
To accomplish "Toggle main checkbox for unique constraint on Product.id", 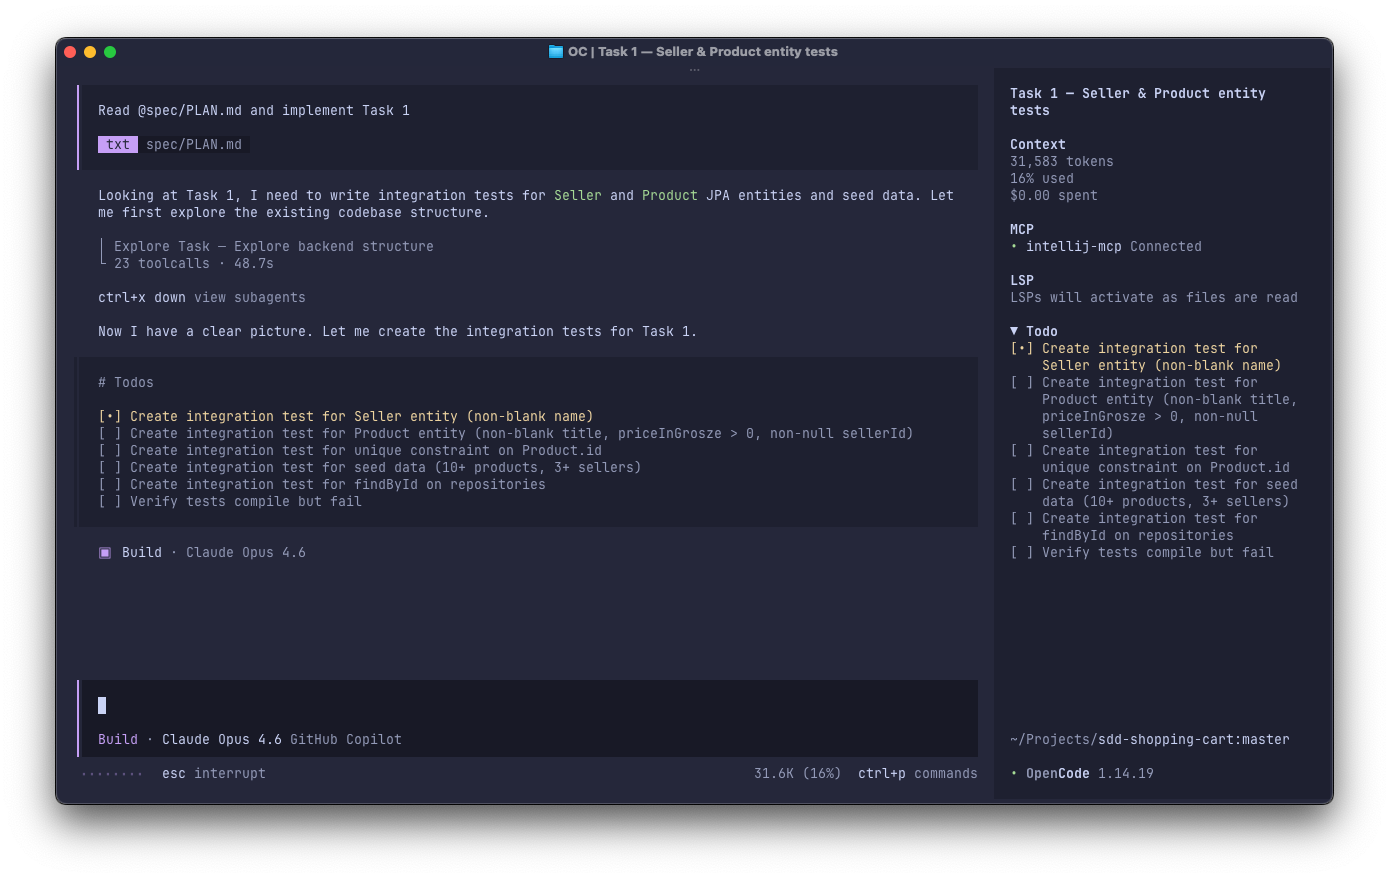I will (110, 450).
